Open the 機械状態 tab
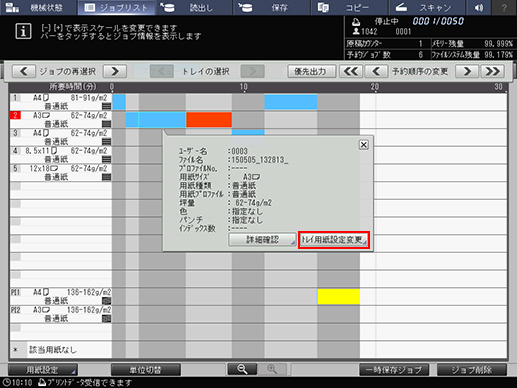 (x=38, y=7)
